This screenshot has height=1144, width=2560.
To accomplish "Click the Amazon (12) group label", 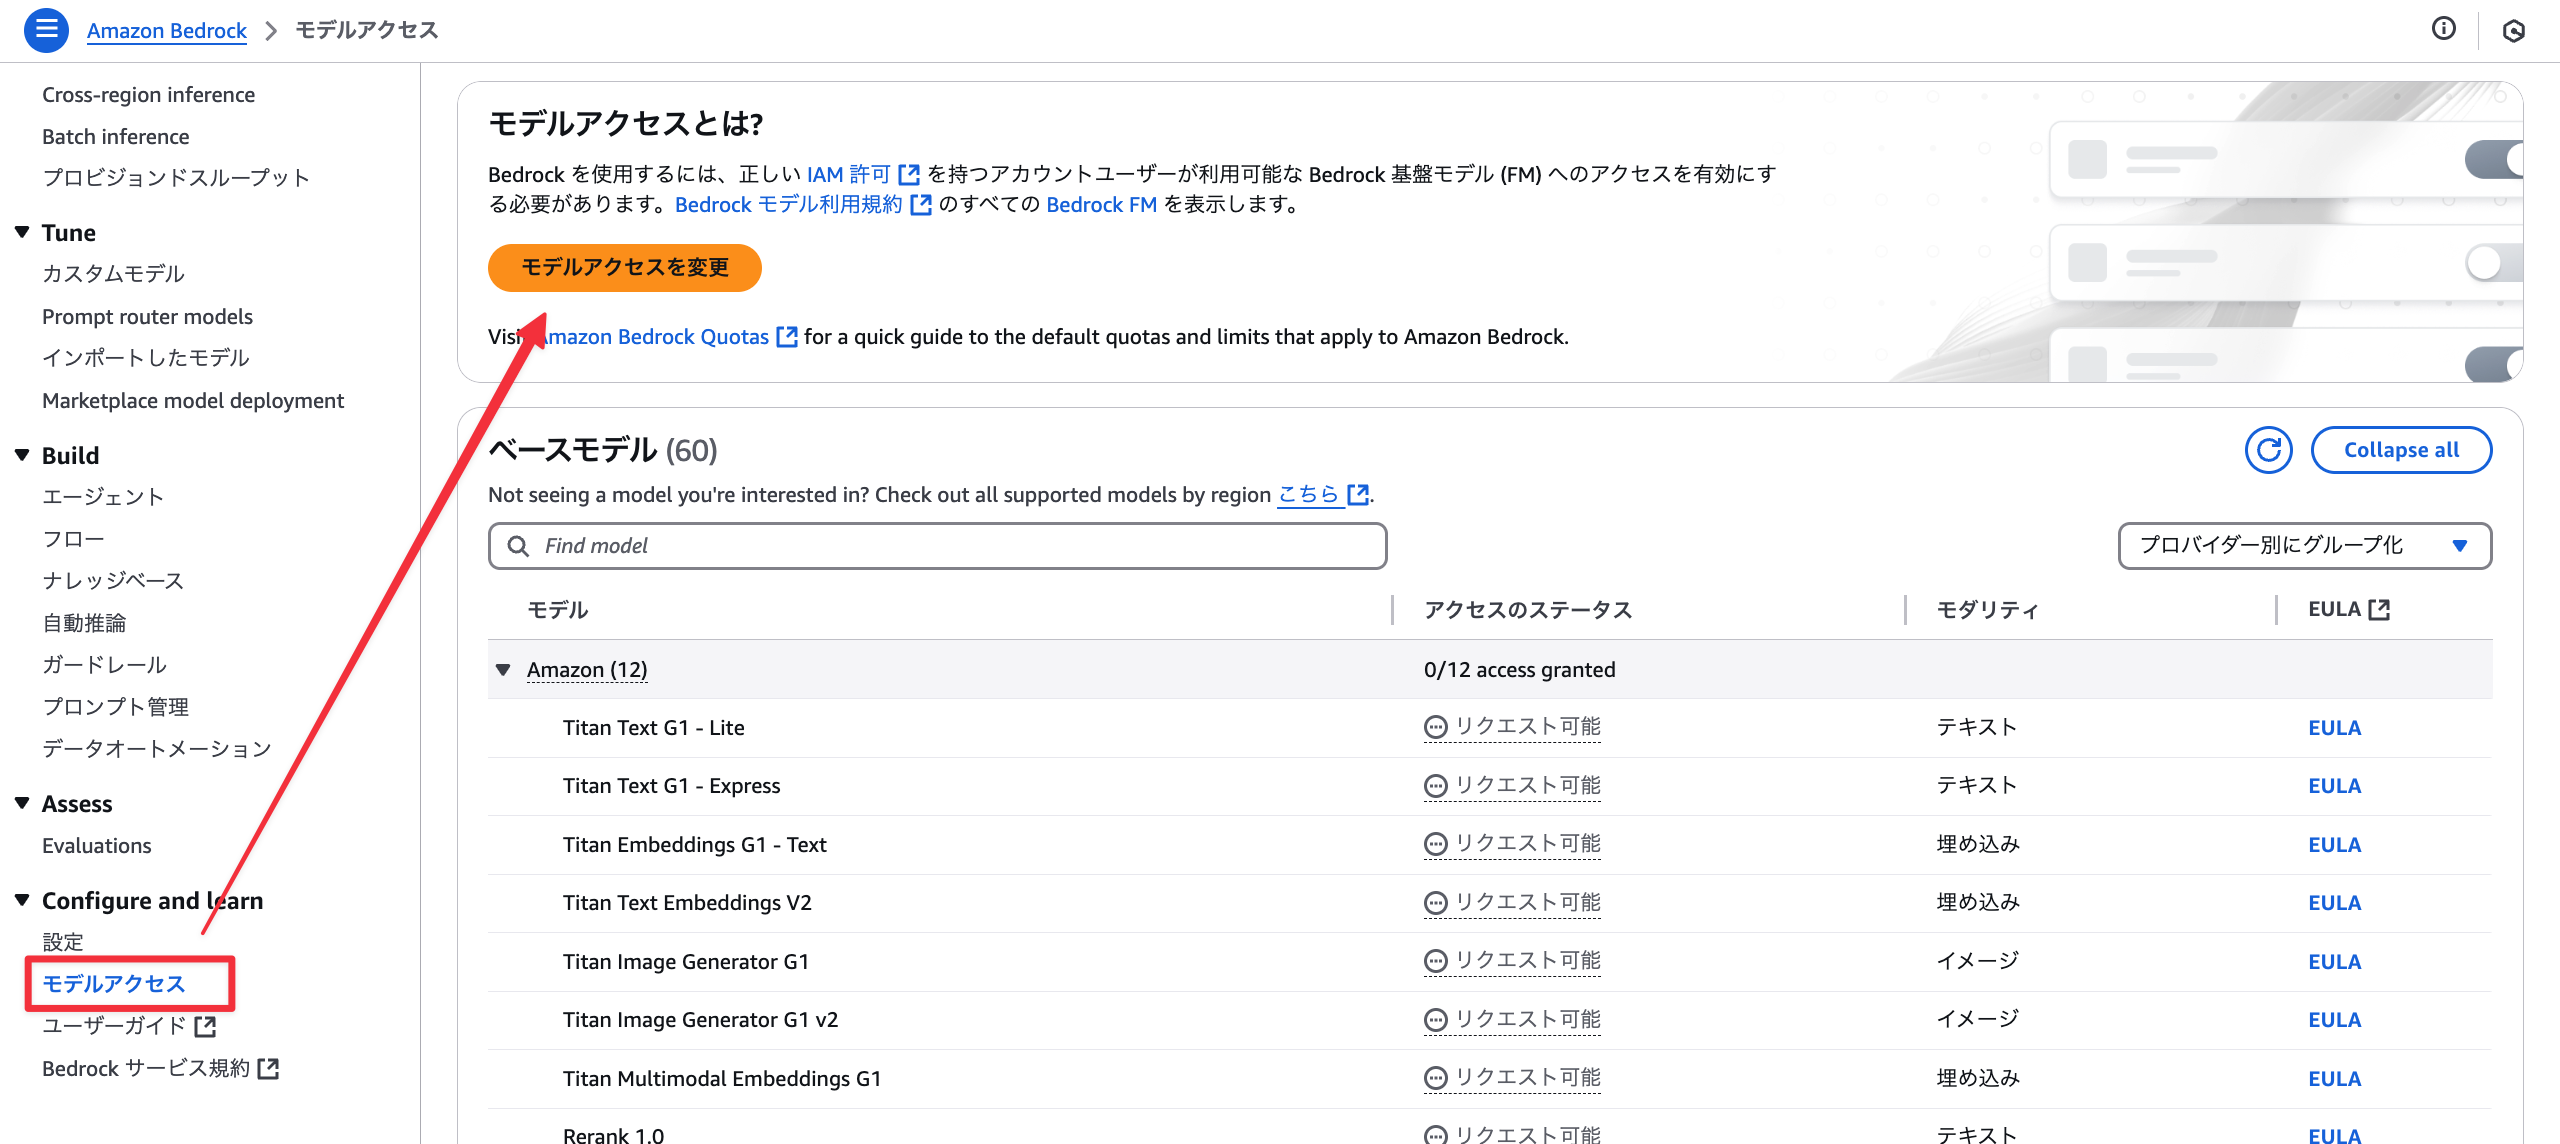I will click(587, 670).
